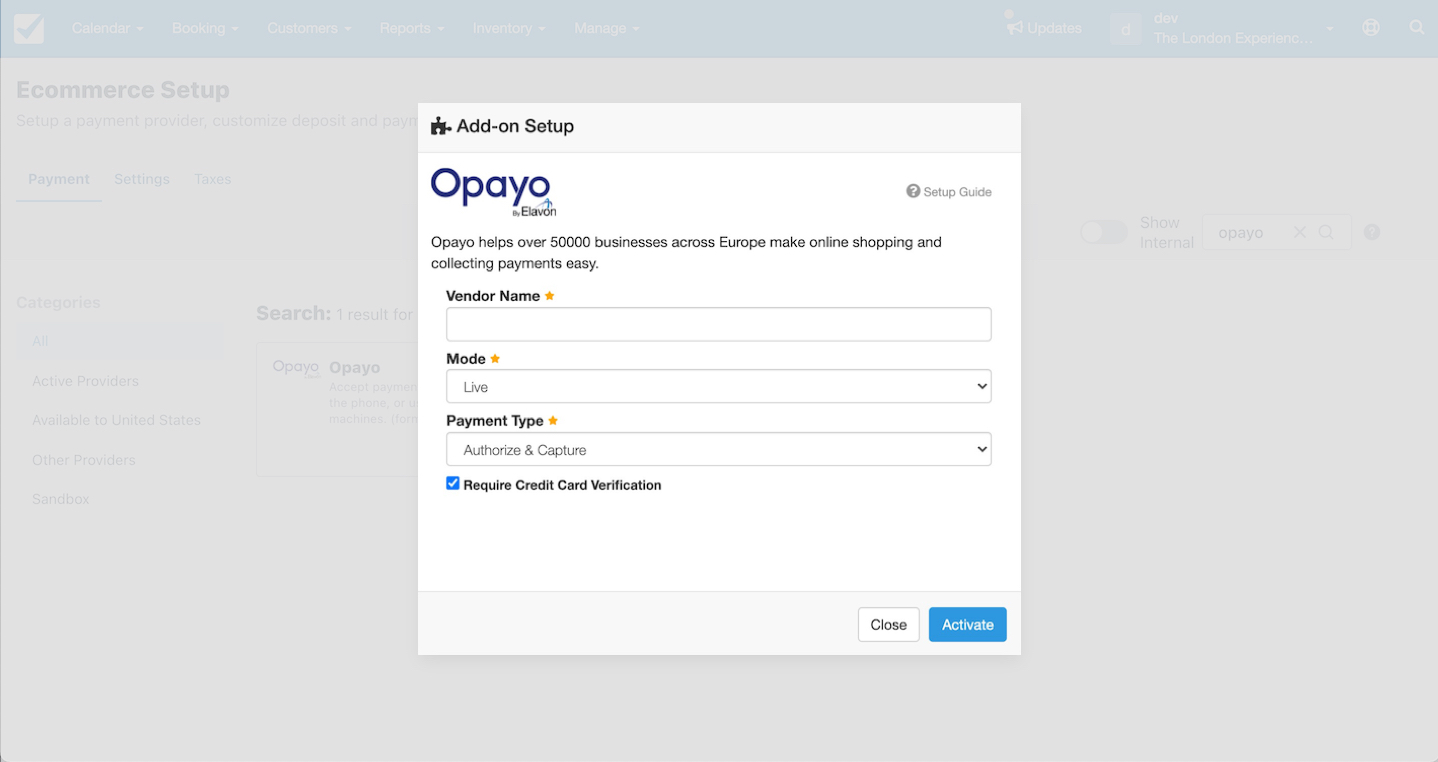Open the Inventory menu

tap(509, 28)
